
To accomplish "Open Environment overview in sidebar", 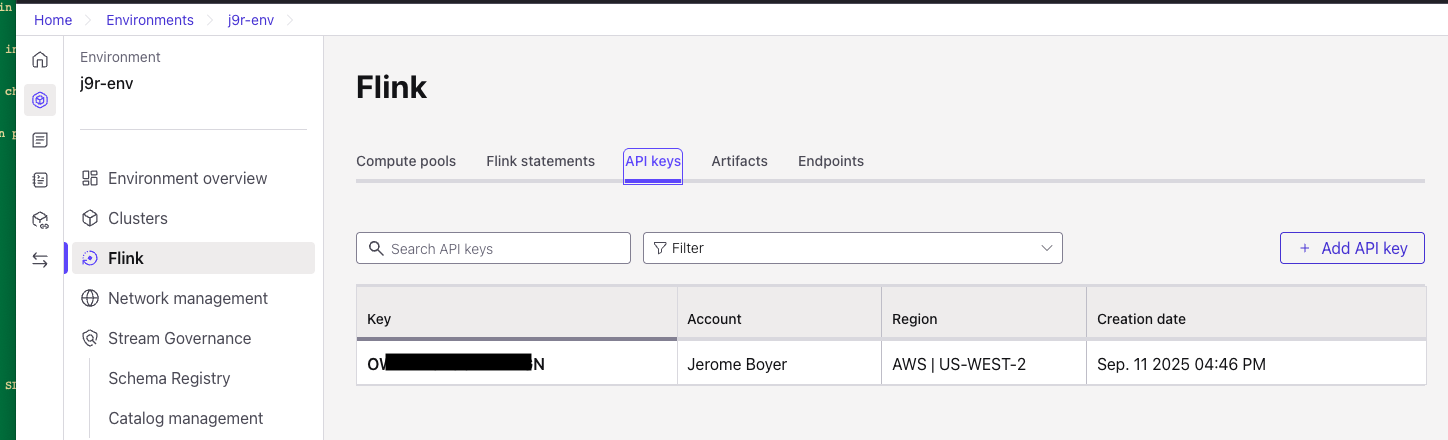I will (x=187, y=178).
